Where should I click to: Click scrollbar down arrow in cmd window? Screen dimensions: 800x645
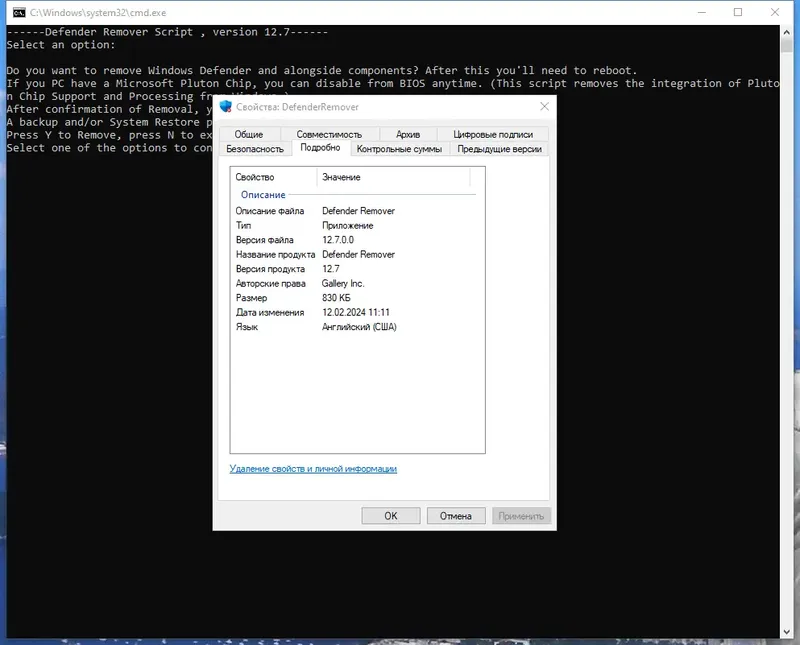(786, 632)
